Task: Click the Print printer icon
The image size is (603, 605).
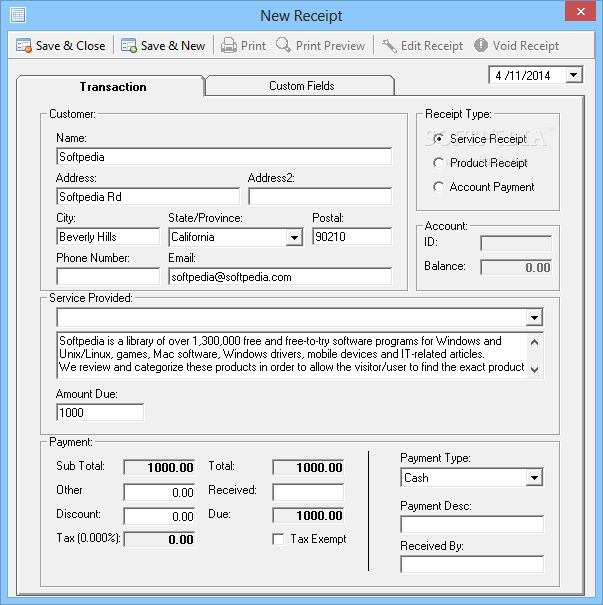Action: click(229, 46)
